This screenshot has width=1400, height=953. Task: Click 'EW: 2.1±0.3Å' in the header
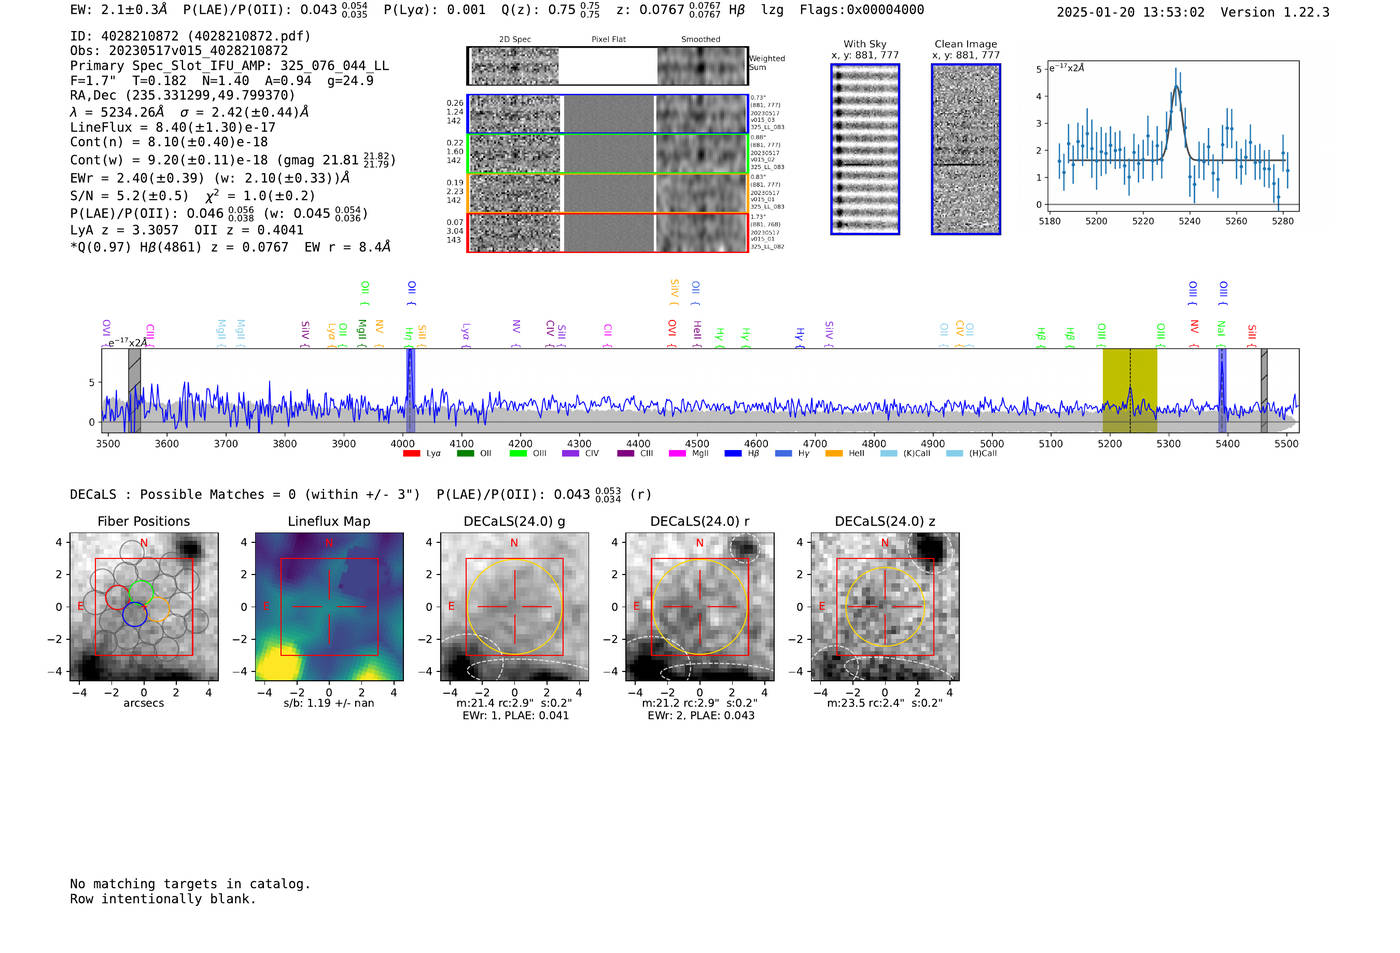tap(119, 10)
